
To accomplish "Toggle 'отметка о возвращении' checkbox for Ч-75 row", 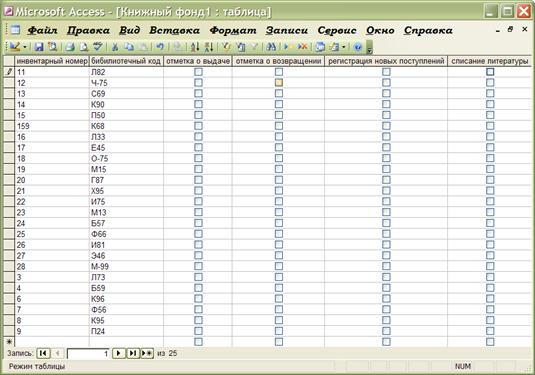I will 279,83.
